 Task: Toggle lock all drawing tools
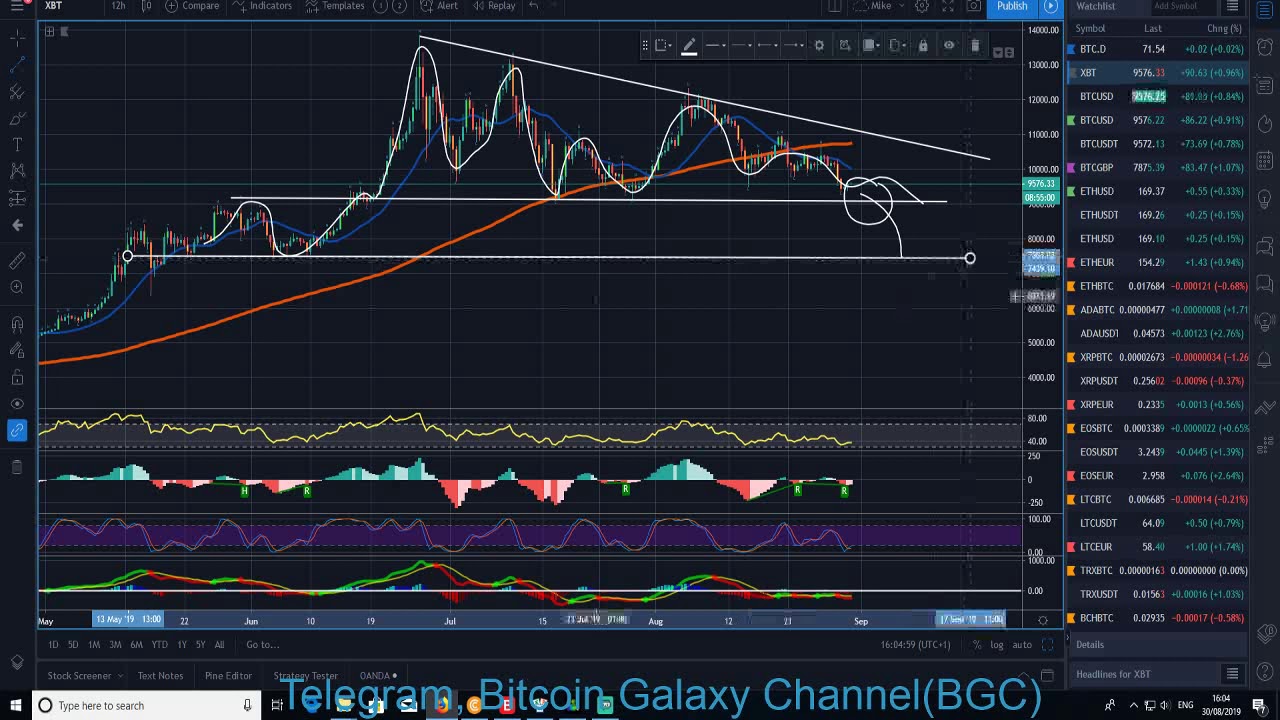pyautogui.click(x=17, y=377)
